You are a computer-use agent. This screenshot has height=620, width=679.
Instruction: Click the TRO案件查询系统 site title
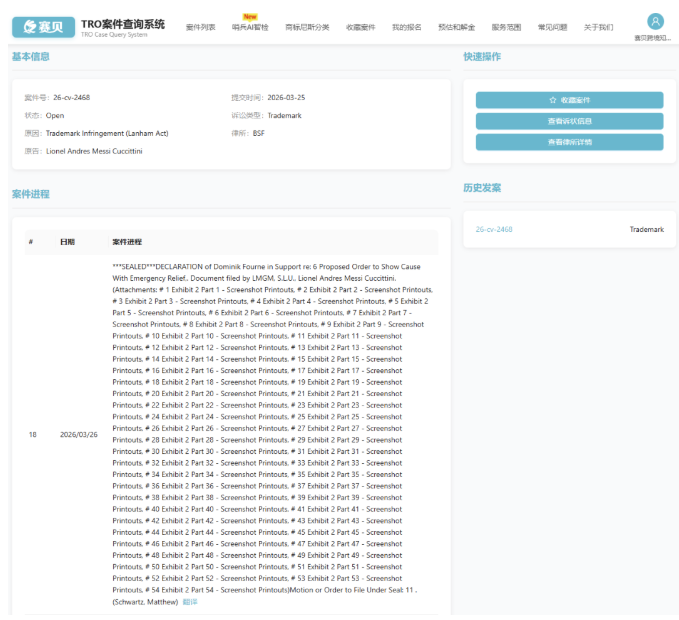121,24
